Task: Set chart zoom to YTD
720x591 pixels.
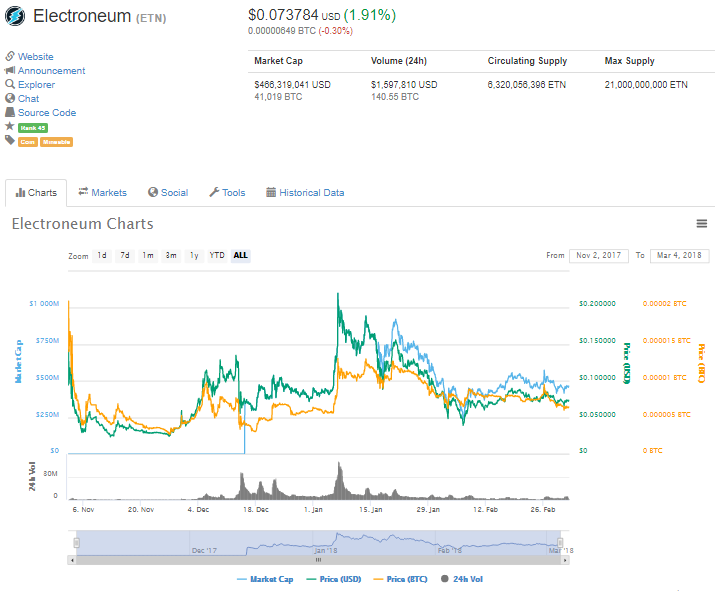Action: [217, 255]
